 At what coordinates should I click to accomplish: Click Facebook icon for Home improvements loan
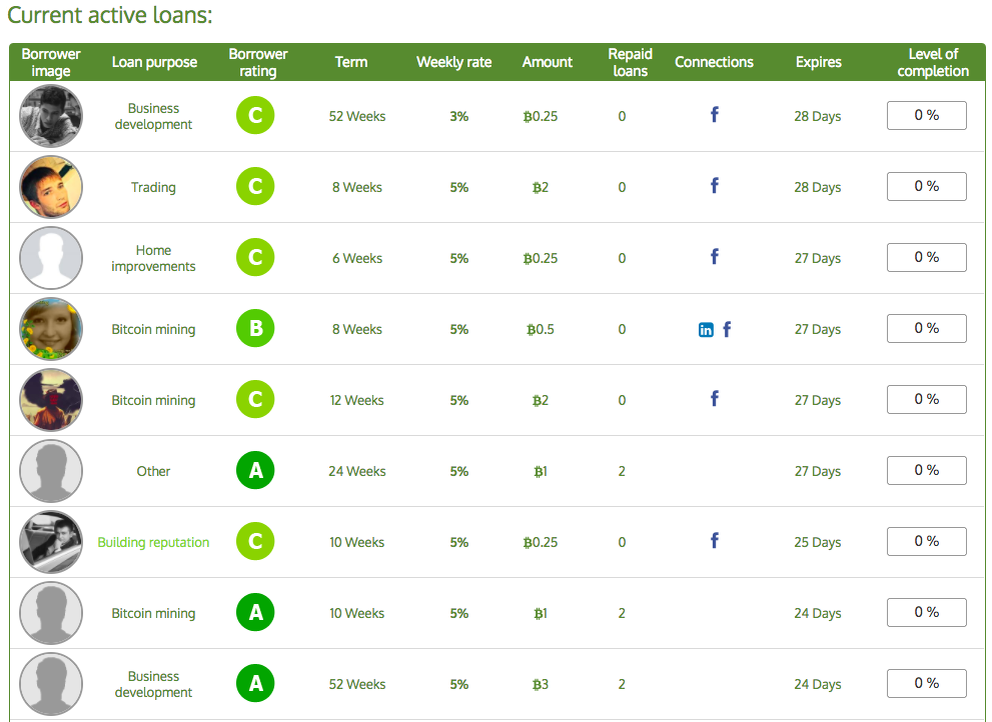pyautogui.click(x=714, y=257)
